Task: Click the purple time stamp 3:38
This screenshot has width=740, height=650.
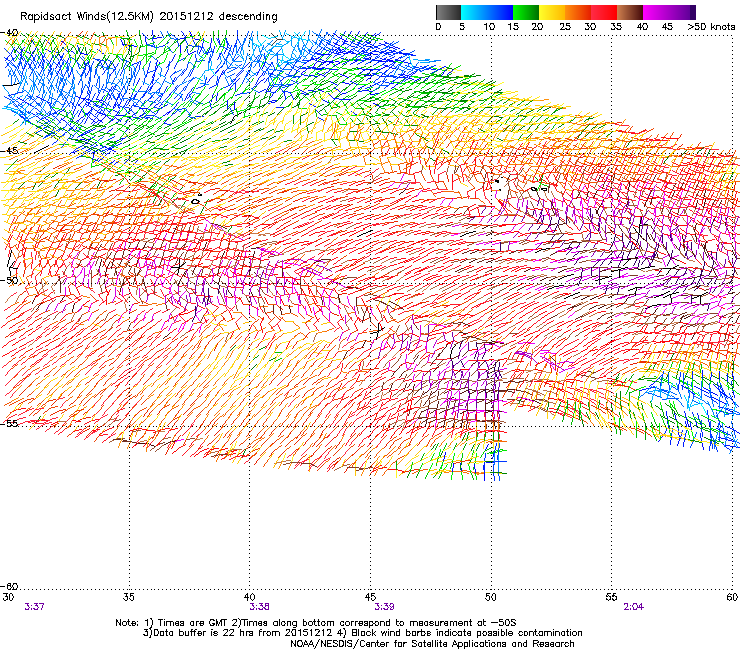Action: [260, 607]
